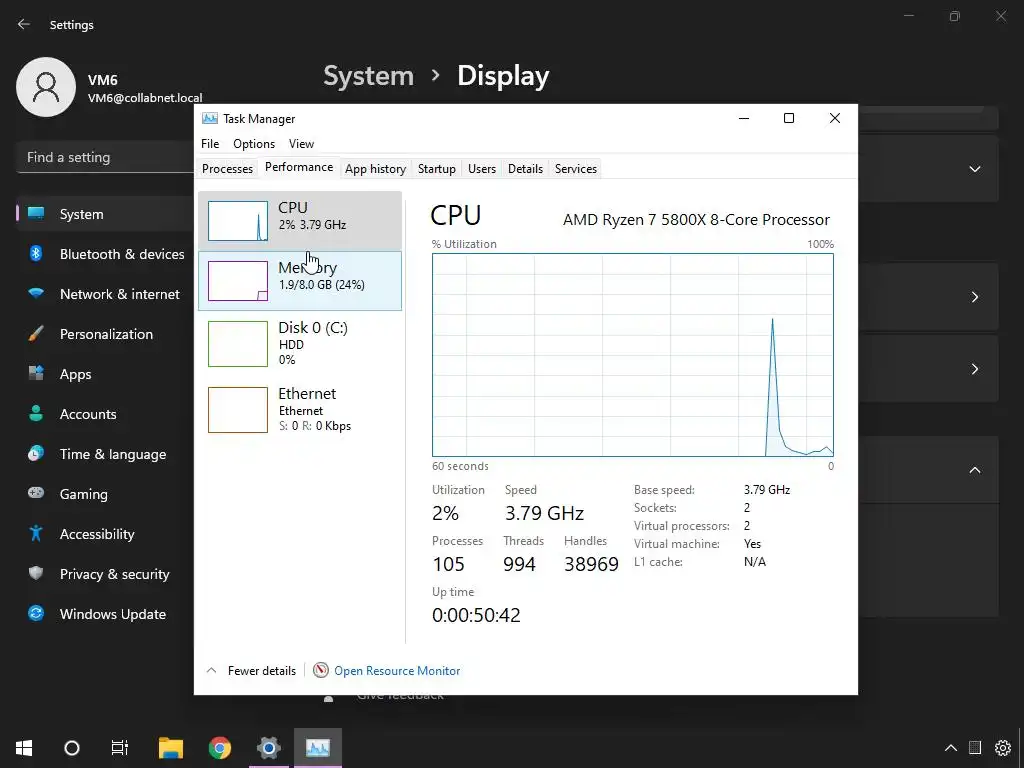Click the 0:00:50:42 up time value
This screenshot has height=768, width=1024.
click(476, 615)
